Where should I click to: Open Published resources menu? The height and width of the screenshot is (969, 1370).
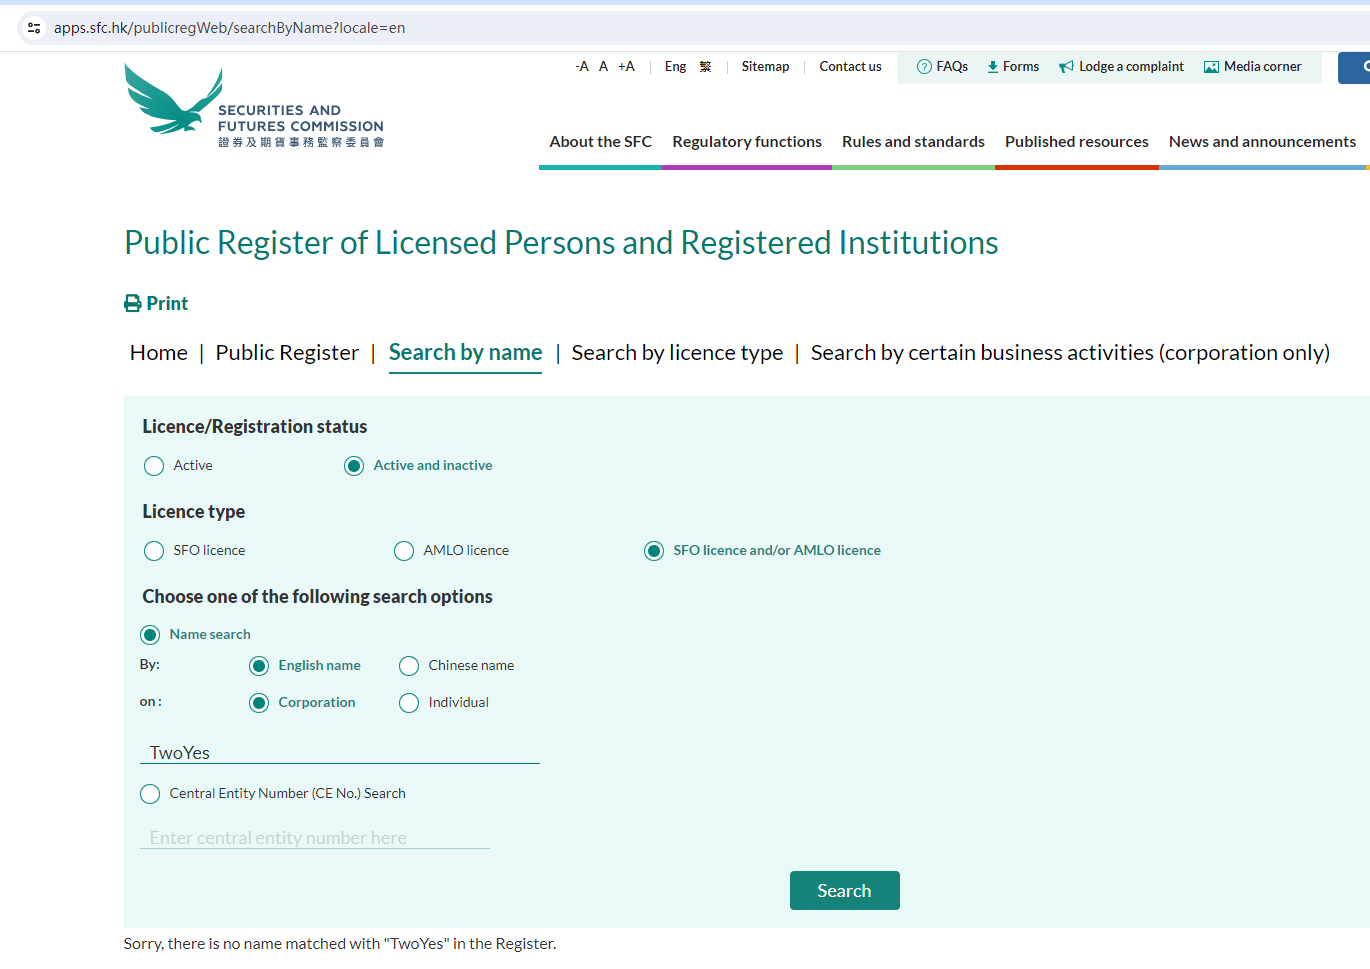pyautogui.click(x=1077, y=142)
